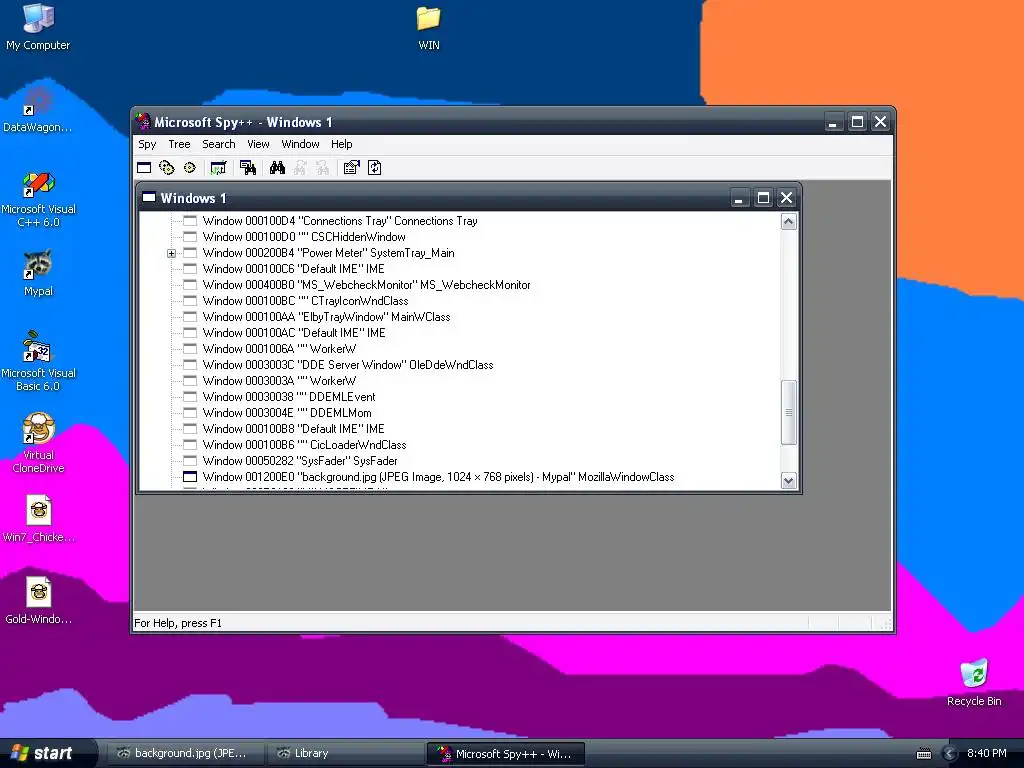The width and height of the screenshot is (1024, 768).
Task: Open the Processes view toolbar icon
Action: pyautogui.click(x=167, y=168)
